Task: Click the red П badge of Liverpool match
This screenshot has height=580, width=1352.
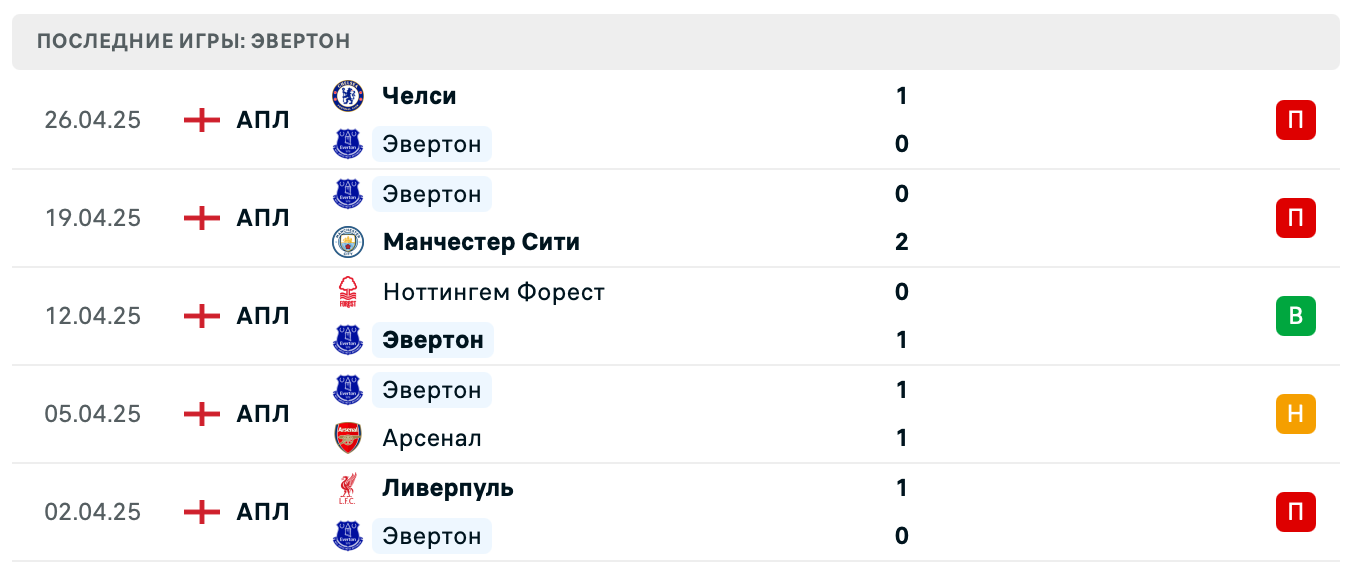Action: (x=1296, y=512)
